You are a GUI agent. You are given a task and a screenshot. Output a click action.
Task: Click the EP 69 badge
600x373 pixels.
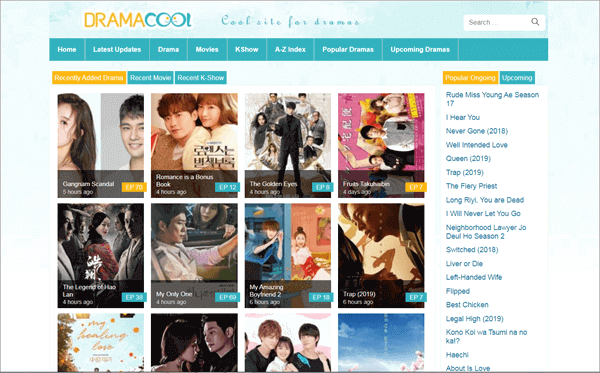227,297
